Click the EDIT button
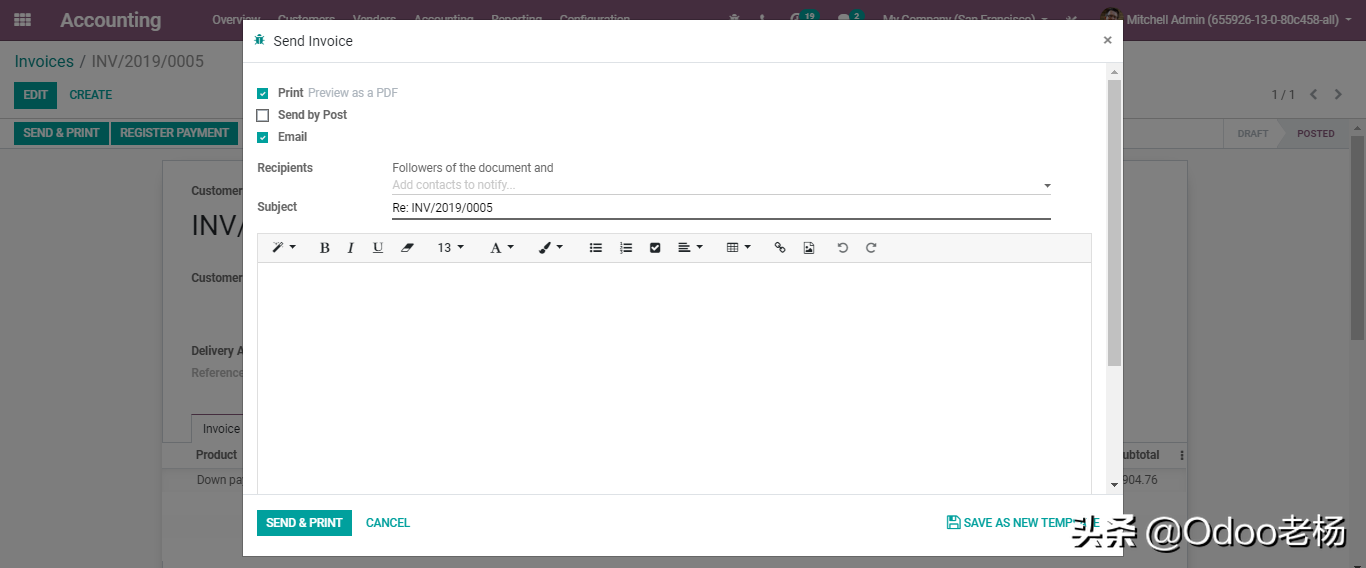Screen dimensions: 1366x568 point(35,95)
